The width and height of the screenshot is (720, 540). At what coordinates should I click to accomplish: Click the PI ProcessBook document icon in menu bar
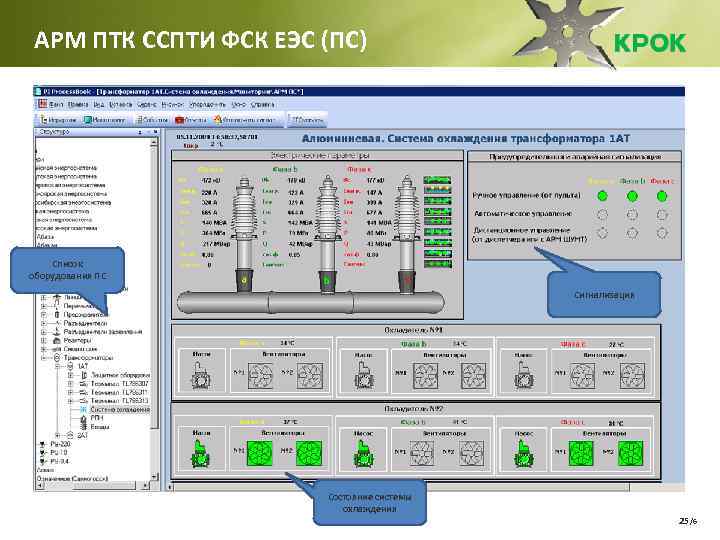coord(43,104)
